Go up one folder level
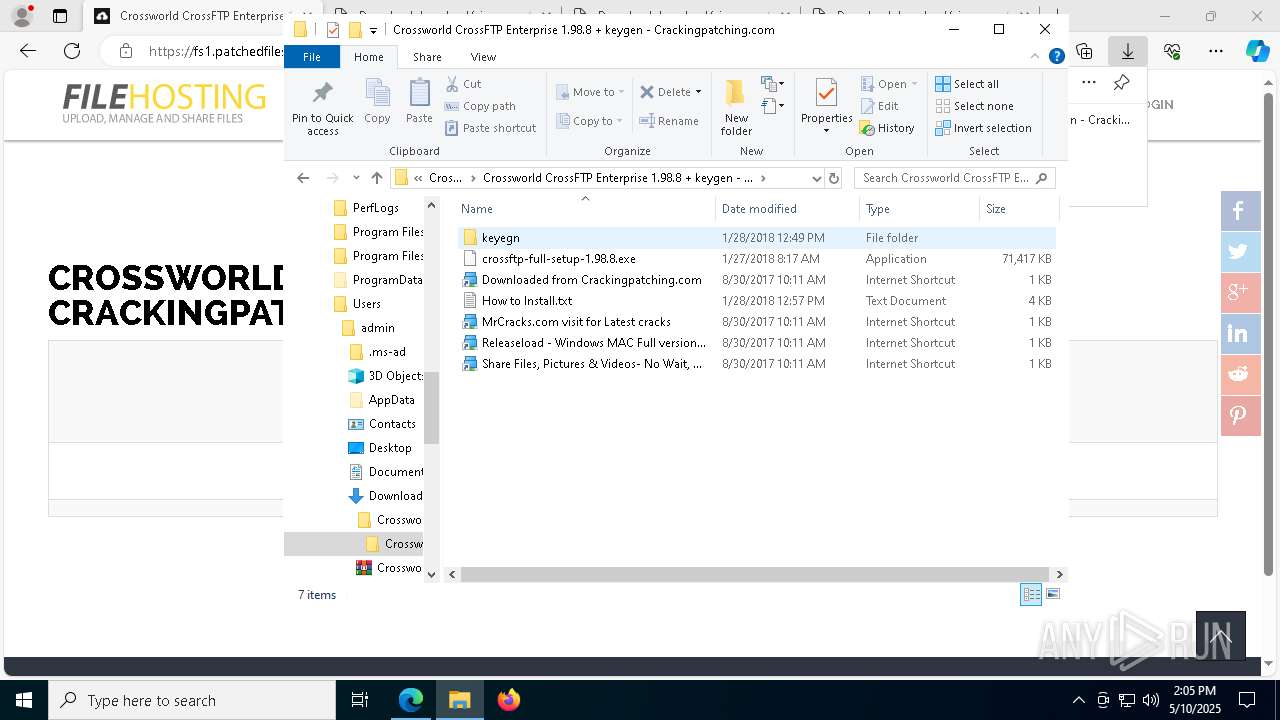Screen dimensions: 1280x720 pyautogui.click(x=376, y=178)
